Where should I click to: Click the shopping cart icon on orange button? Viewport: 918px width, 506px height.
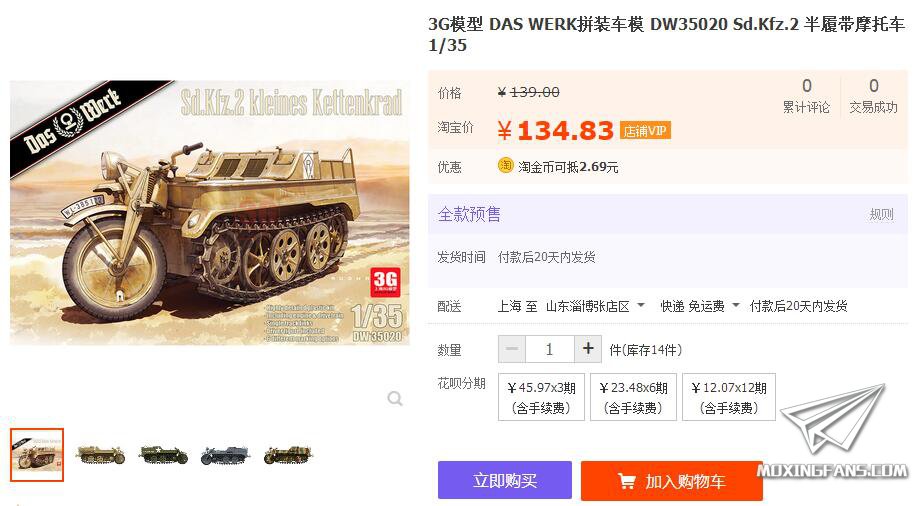tap(626, 481)
